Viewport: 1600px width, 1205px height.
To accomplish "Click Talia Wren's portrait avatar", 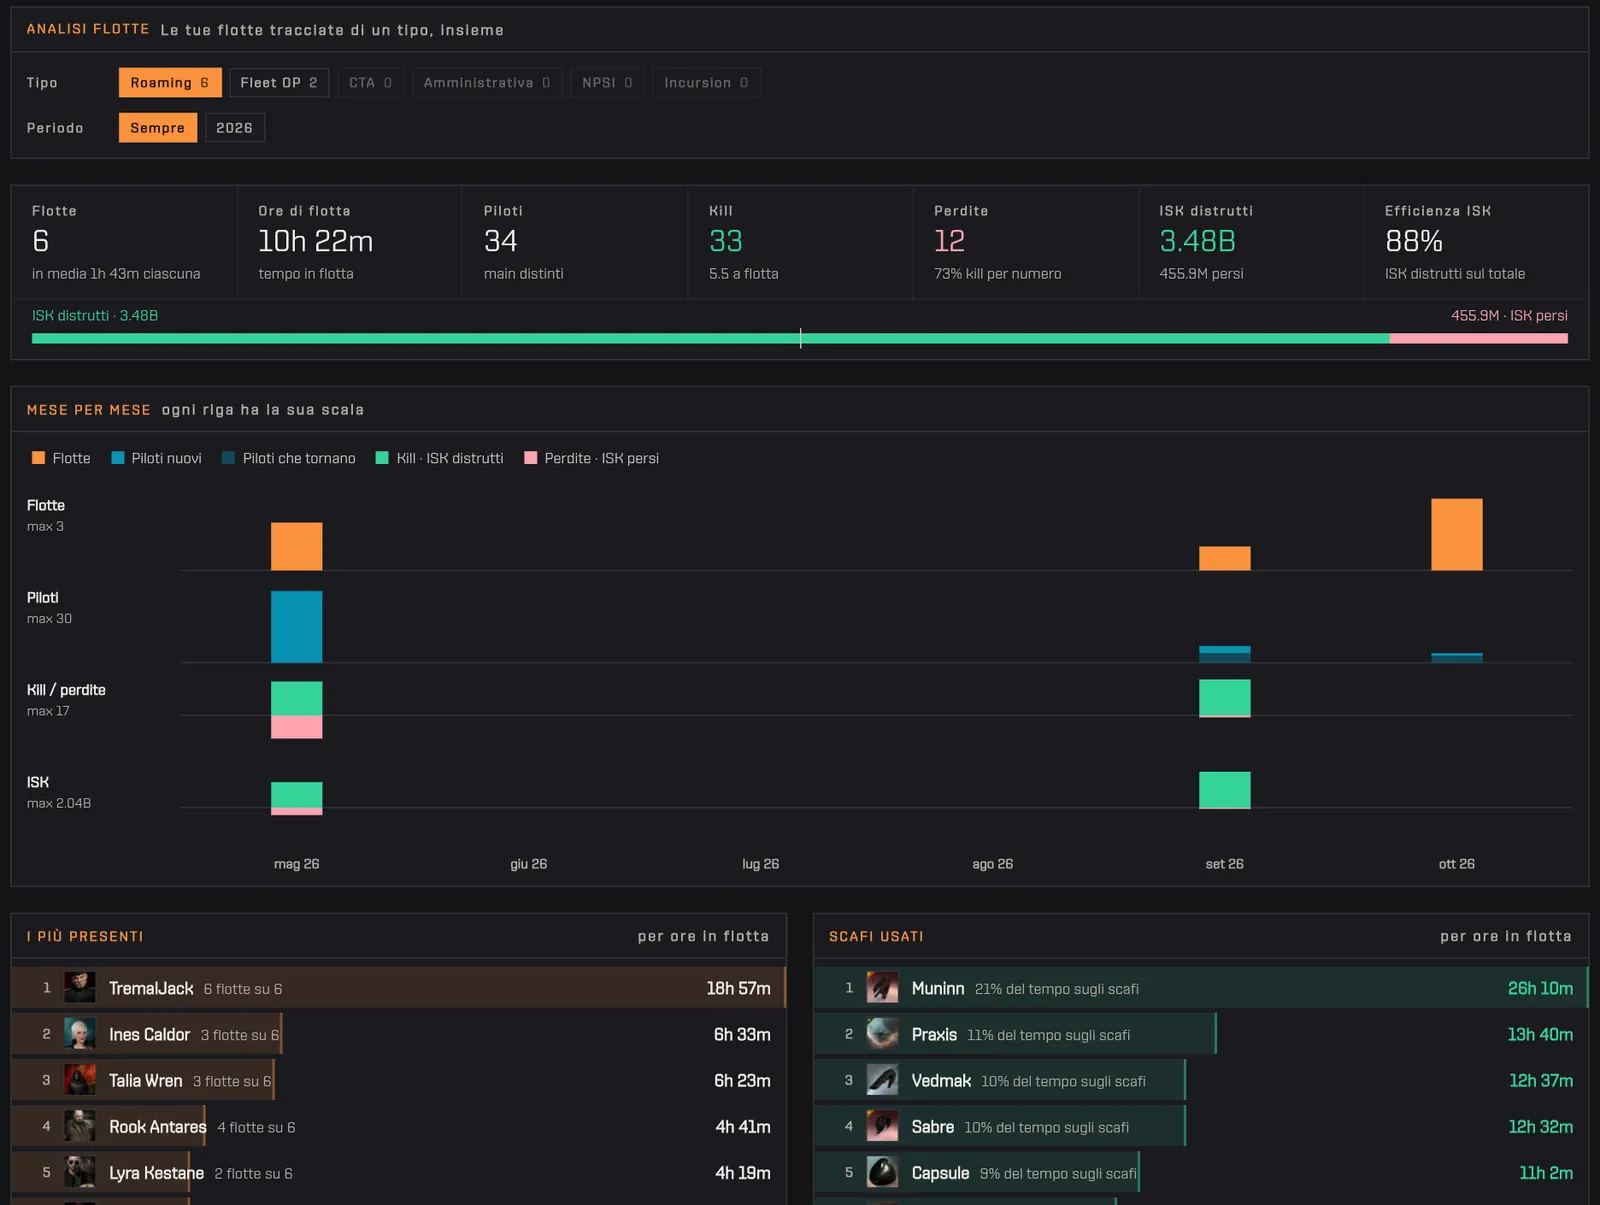I will coord(80,1080).
